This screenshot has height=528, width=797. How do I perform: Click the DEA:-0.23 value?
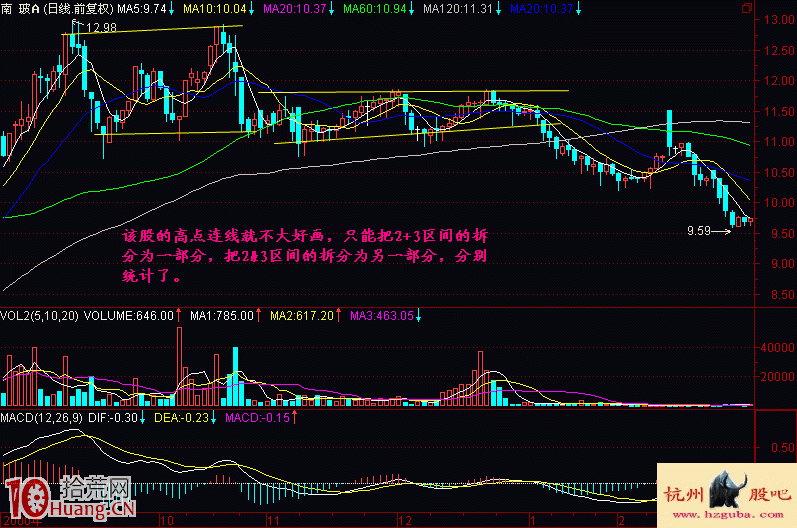tap(181, 418)
